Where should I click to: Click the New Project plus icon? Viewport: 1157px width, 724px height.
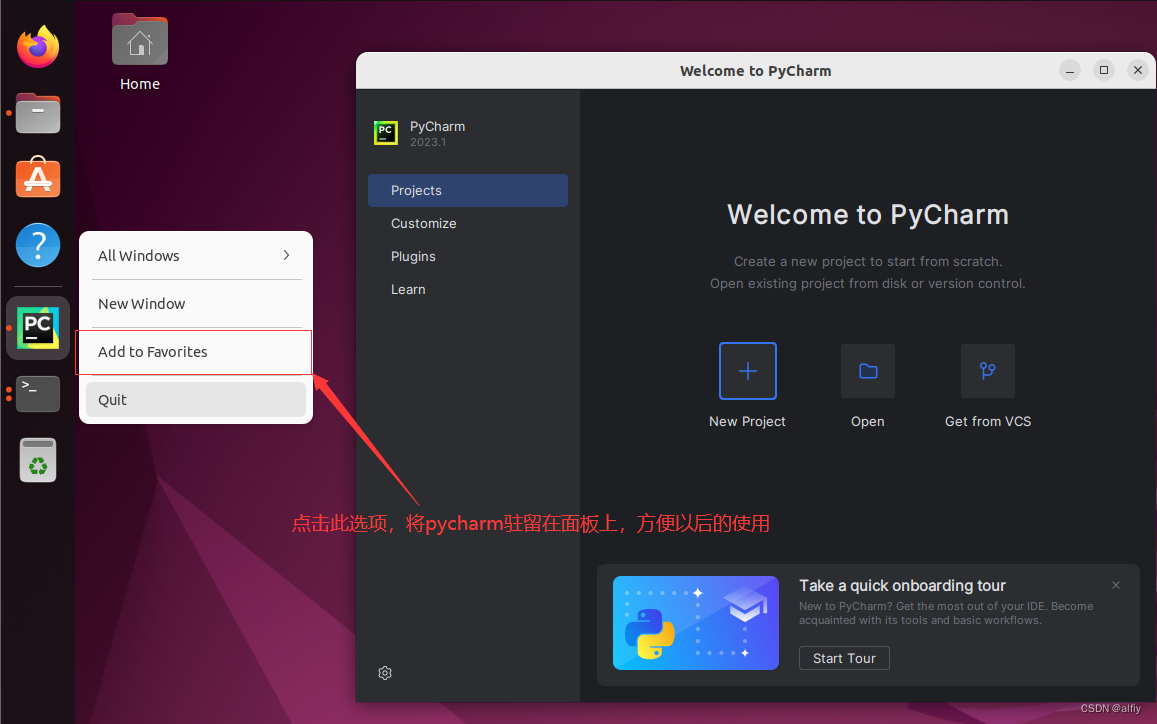[747, 370]
